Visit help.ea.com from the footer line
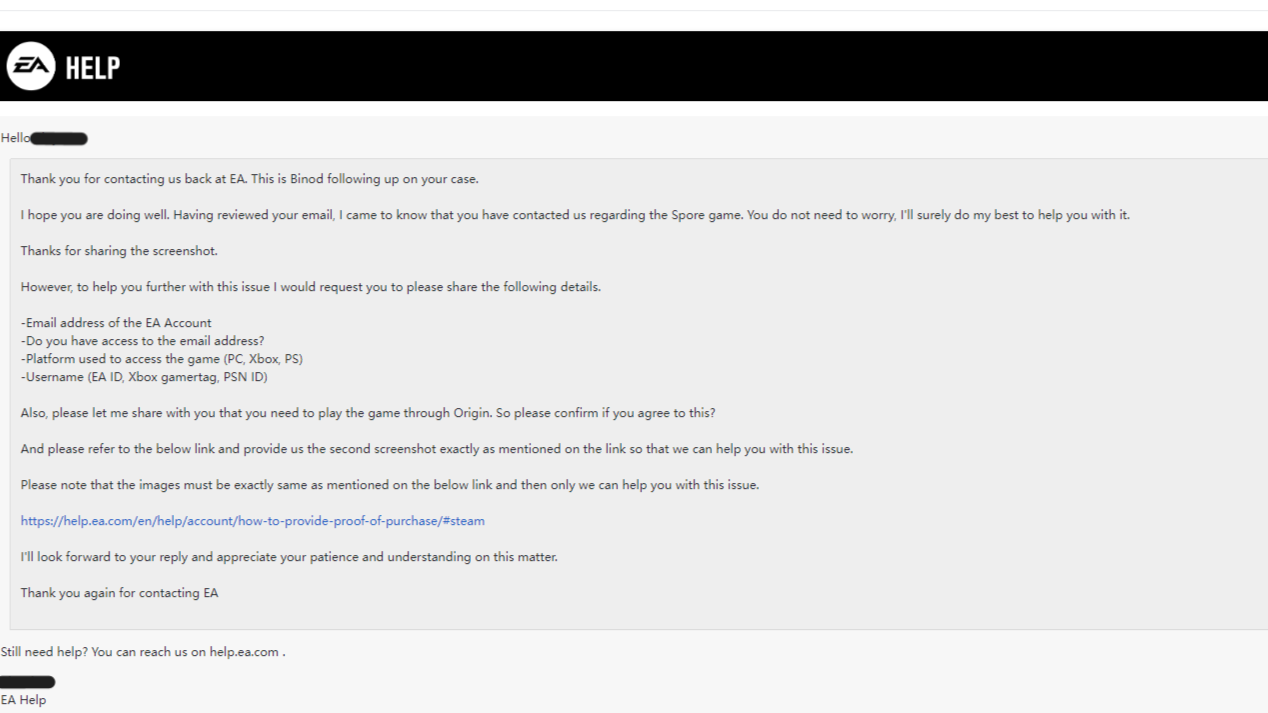The image size is (1268, 713). (x=243, y=652)
